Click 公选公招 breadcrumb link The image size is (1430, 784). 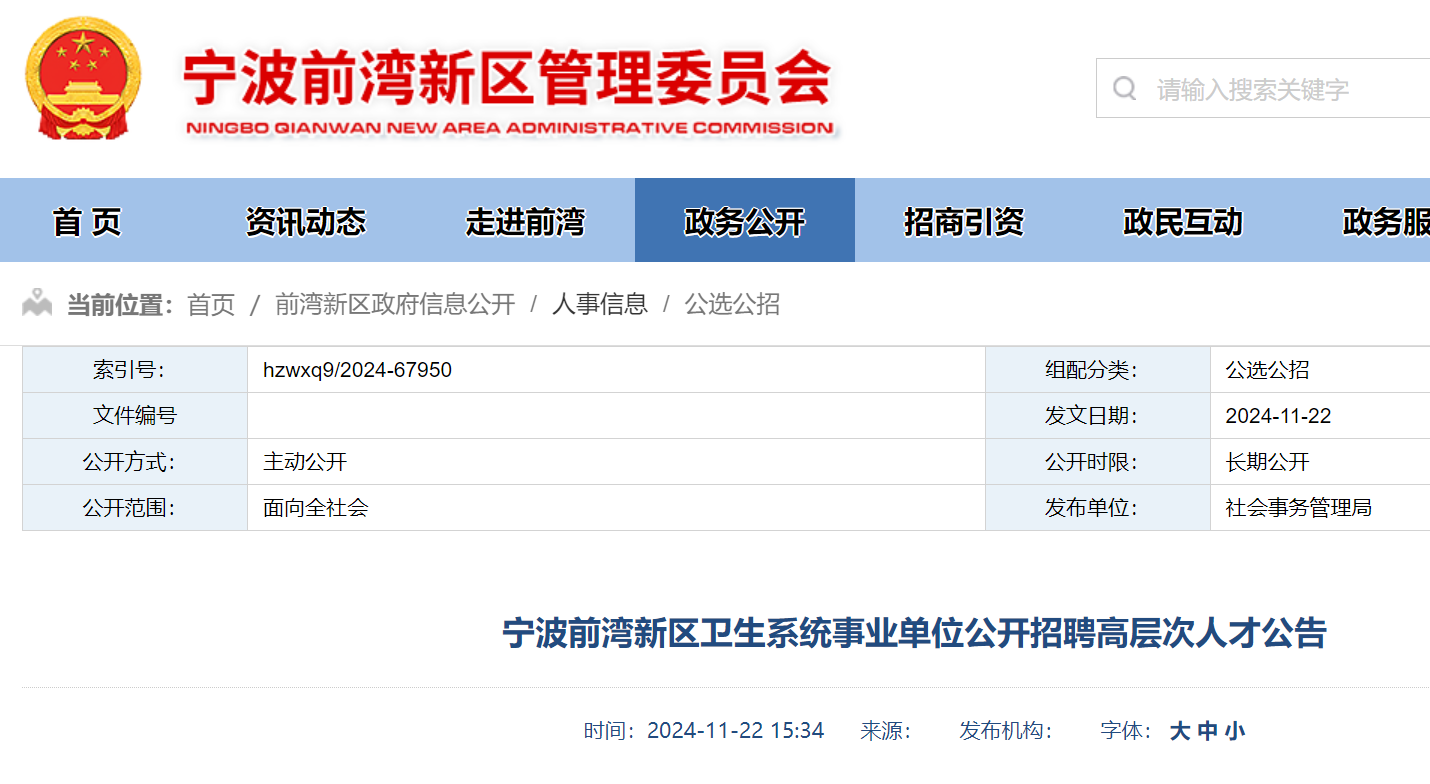point(732,304)
